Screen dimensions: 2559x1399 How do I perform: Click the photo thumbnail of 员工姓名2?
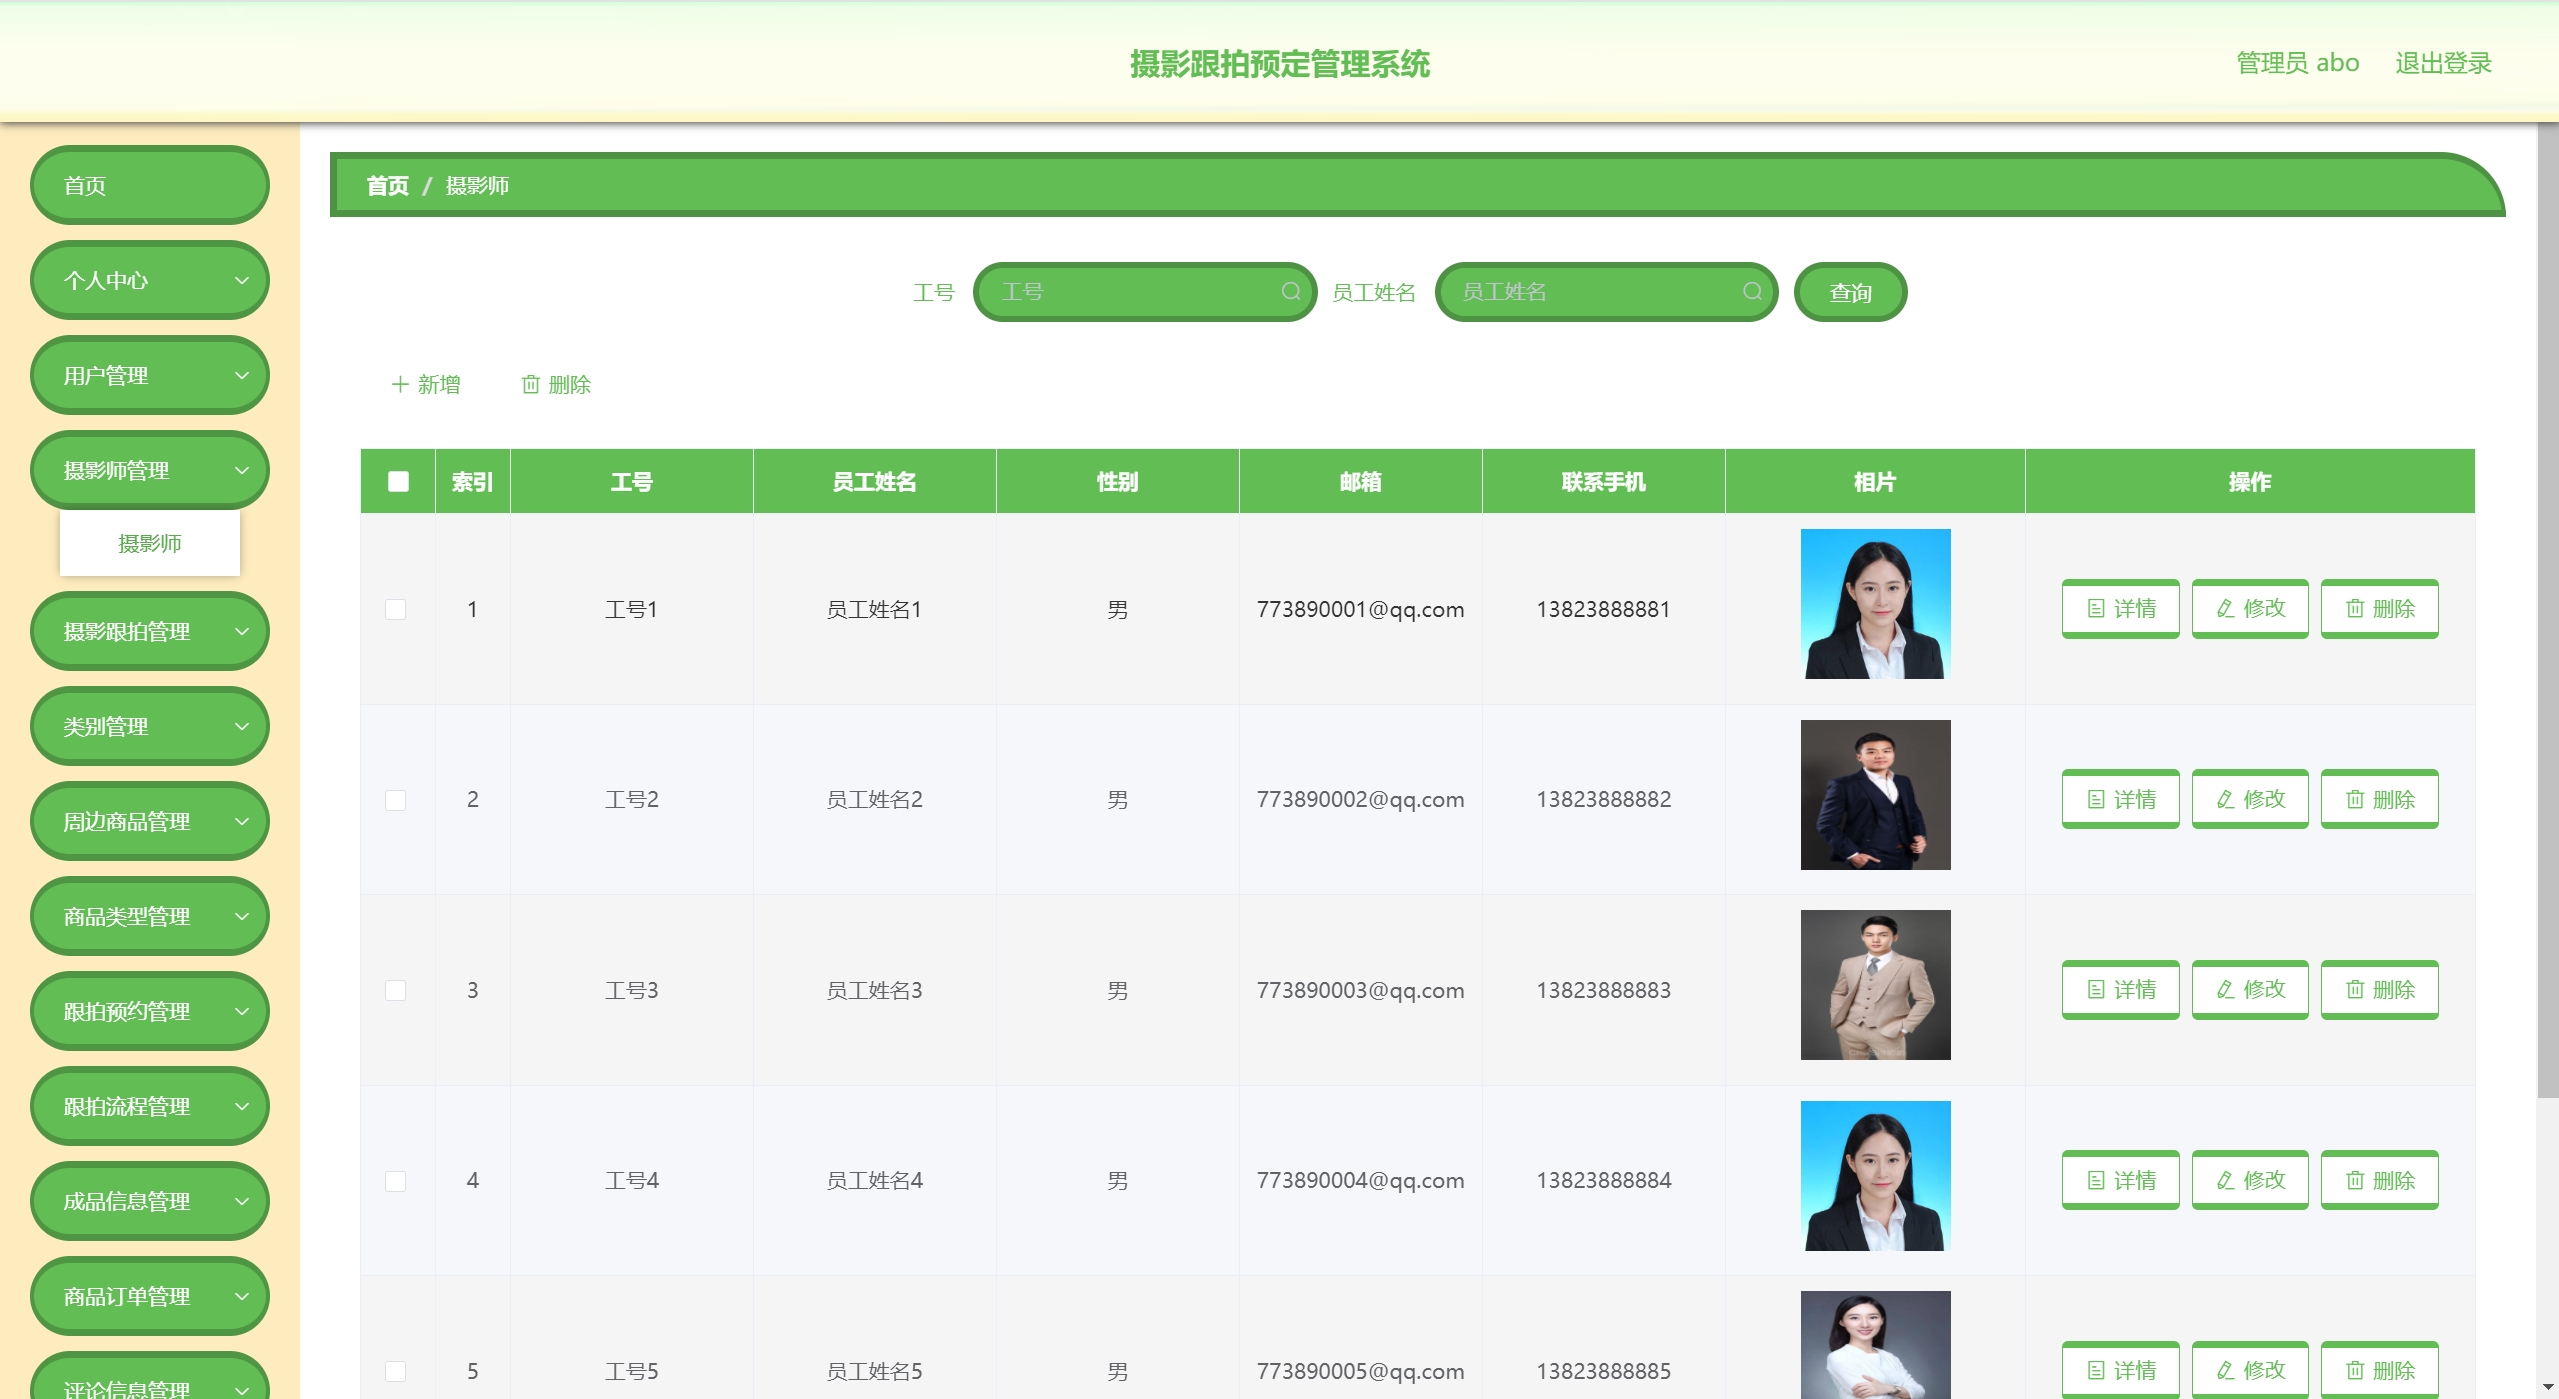click(x=1874, y=795)
